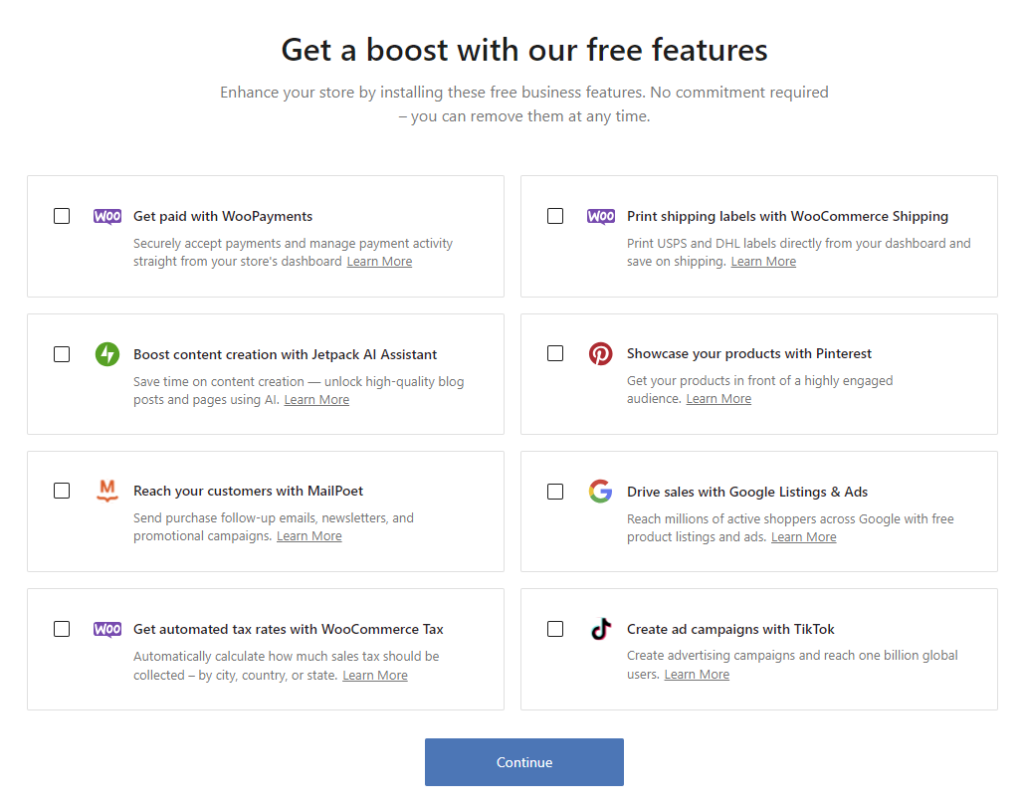Enable Create ad campaigns with TikTok

(x=555, y=629)
